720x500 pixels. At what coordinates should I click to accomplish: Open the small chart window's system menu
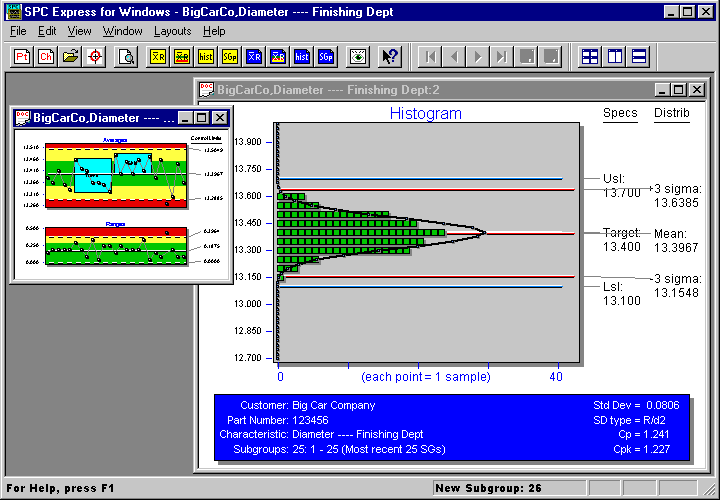click(x=23, y=117)
